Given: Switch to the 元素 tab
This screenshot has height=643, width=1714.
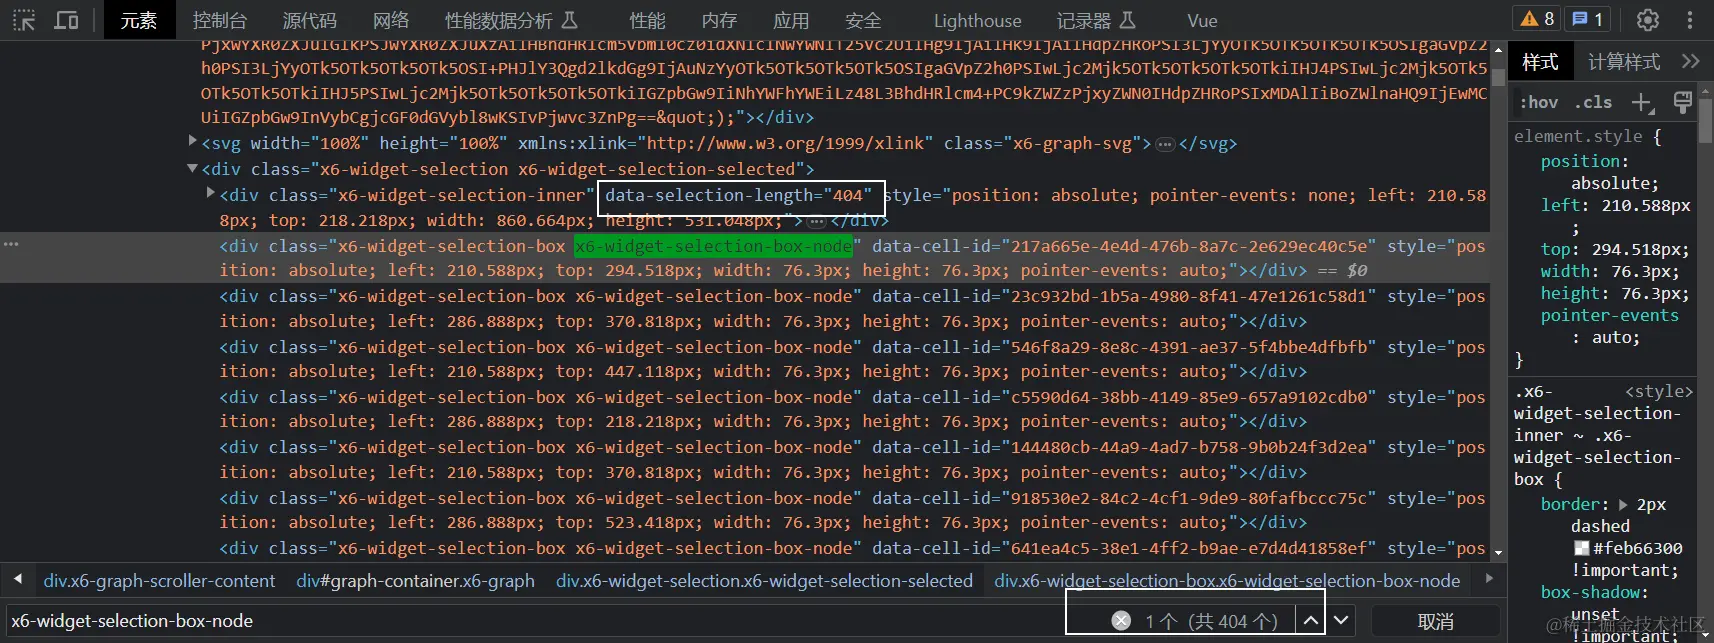Looking at the screenshot, I should (x=138, y=20).
